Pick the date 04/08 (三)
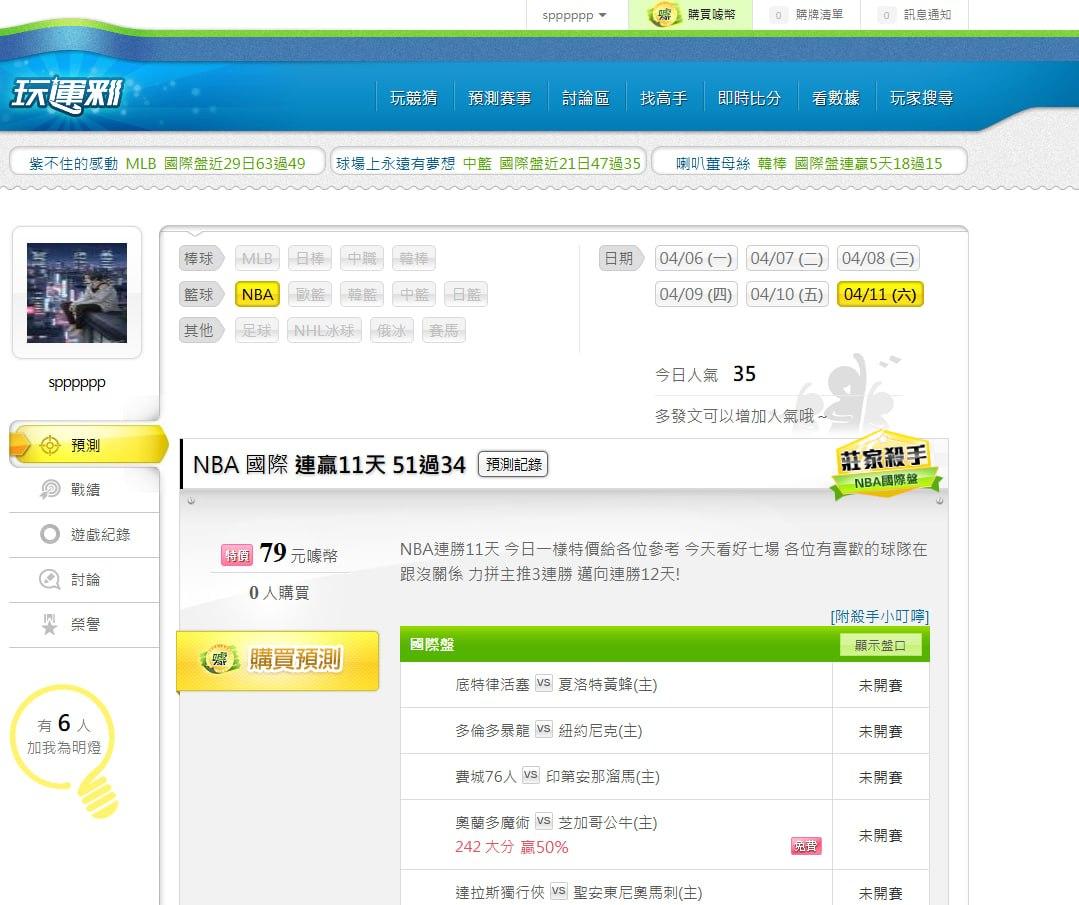This screenshot has width=1079, height=905. click(x=878, y=259)
